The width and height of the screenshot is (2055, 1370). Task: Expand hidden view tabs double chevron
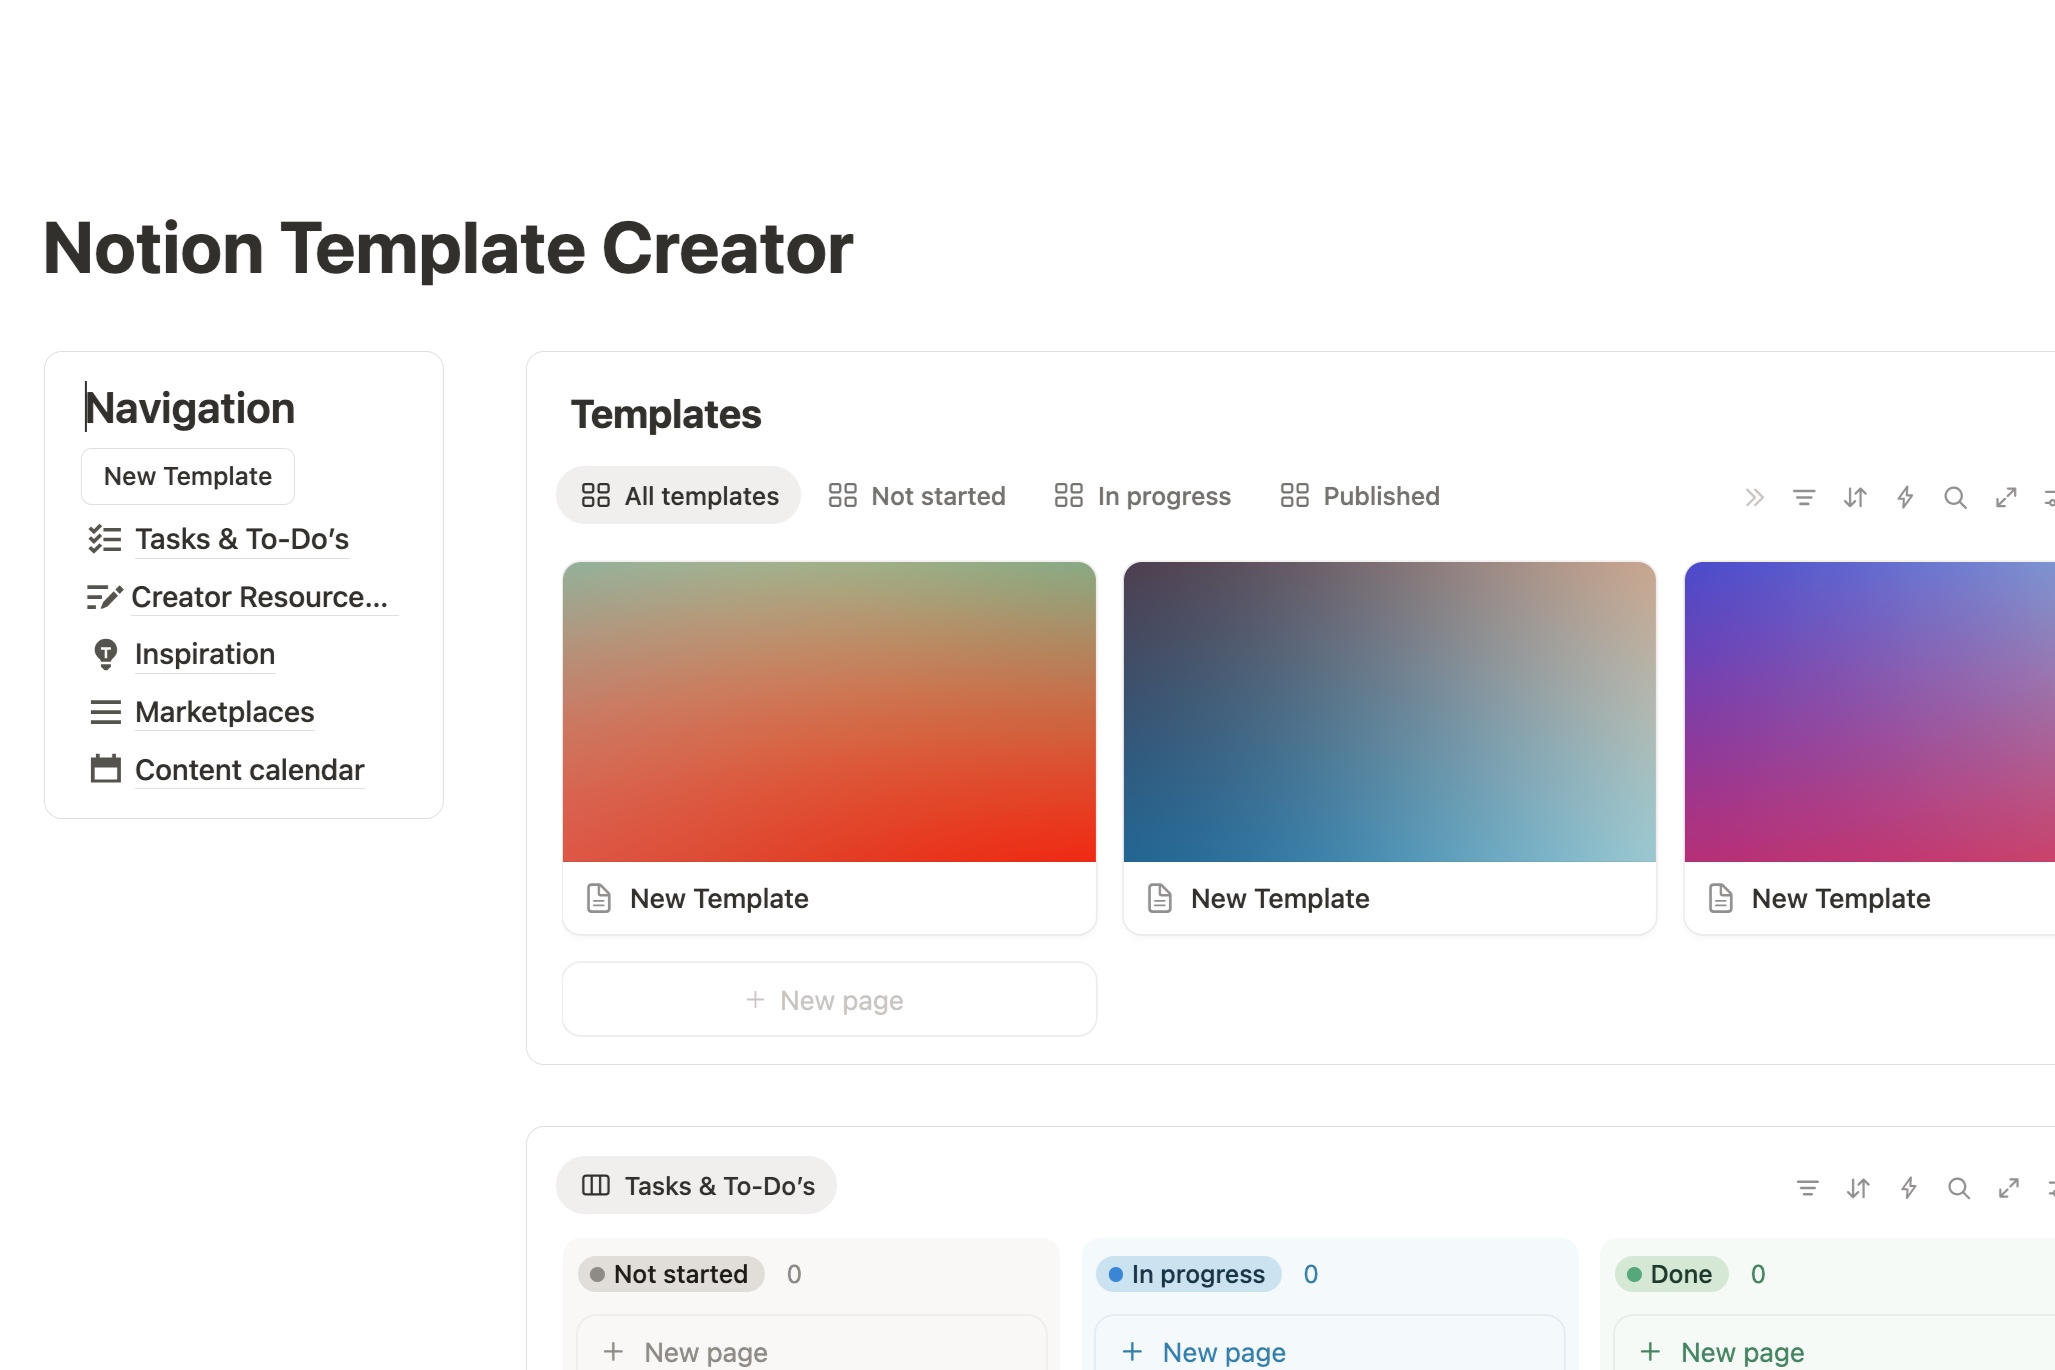(x=1754, y=497)
